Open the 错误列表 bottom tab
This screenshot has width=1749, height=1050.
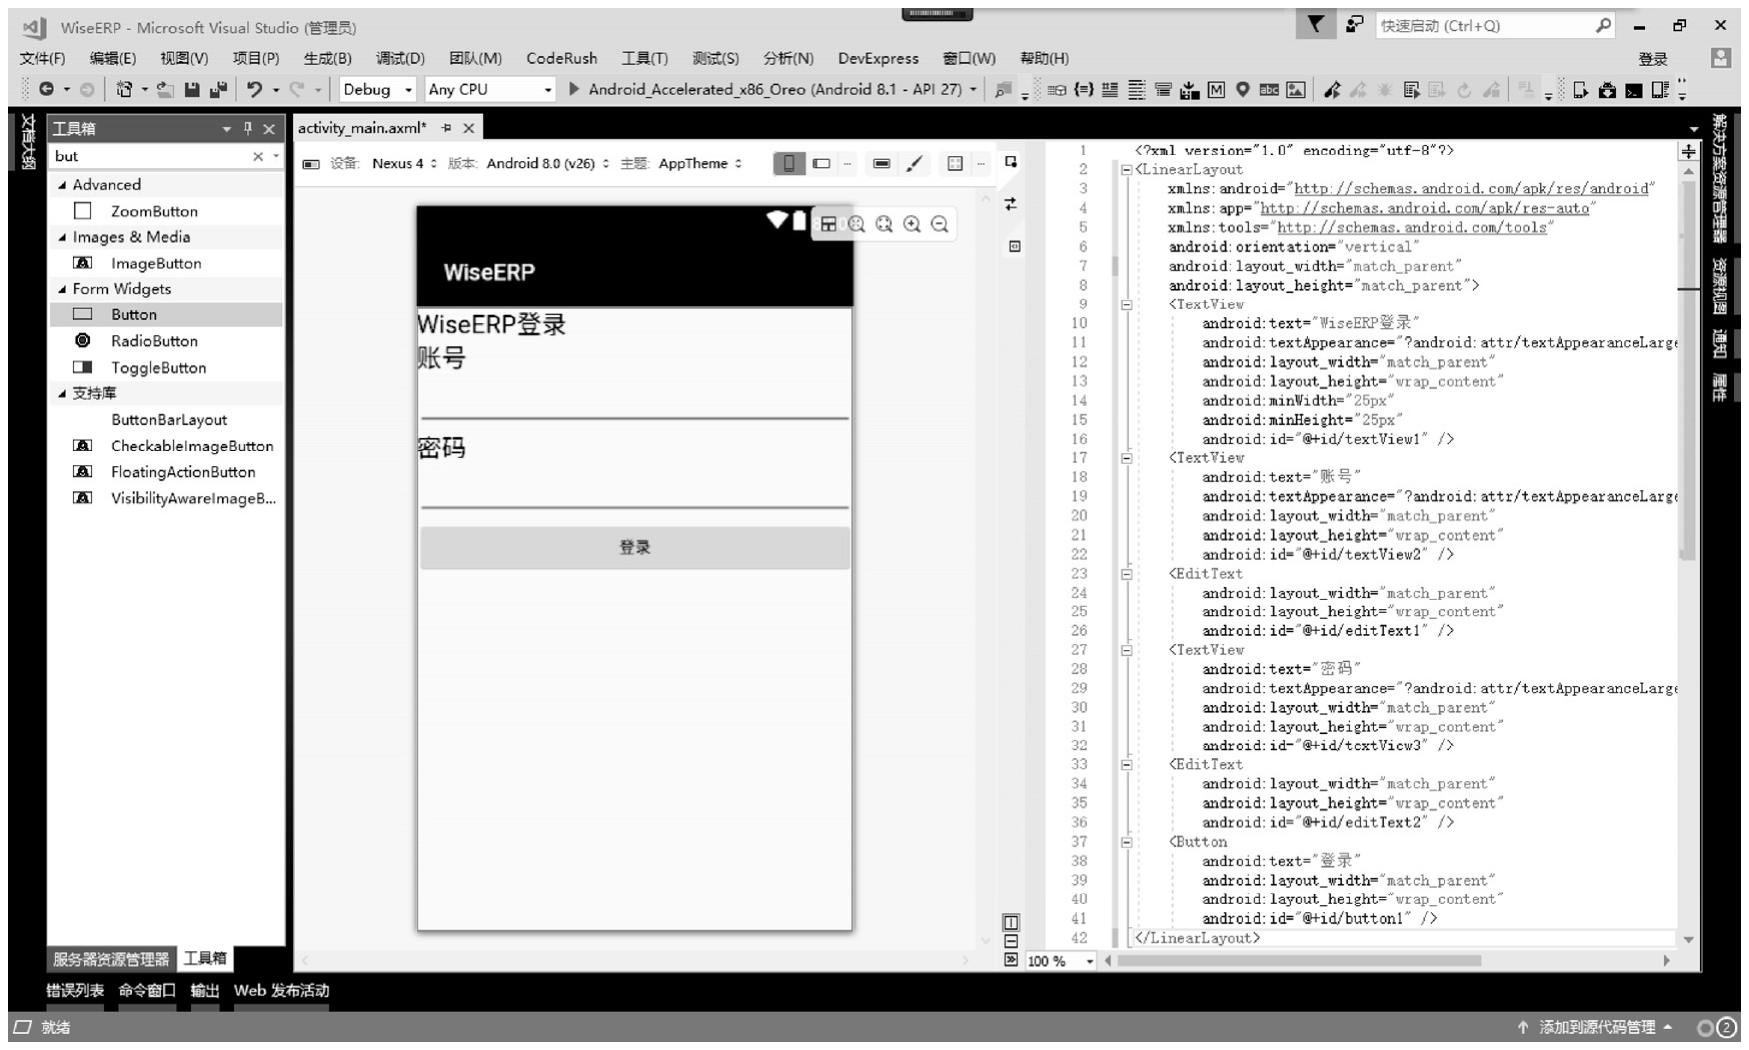click(75, 990)
